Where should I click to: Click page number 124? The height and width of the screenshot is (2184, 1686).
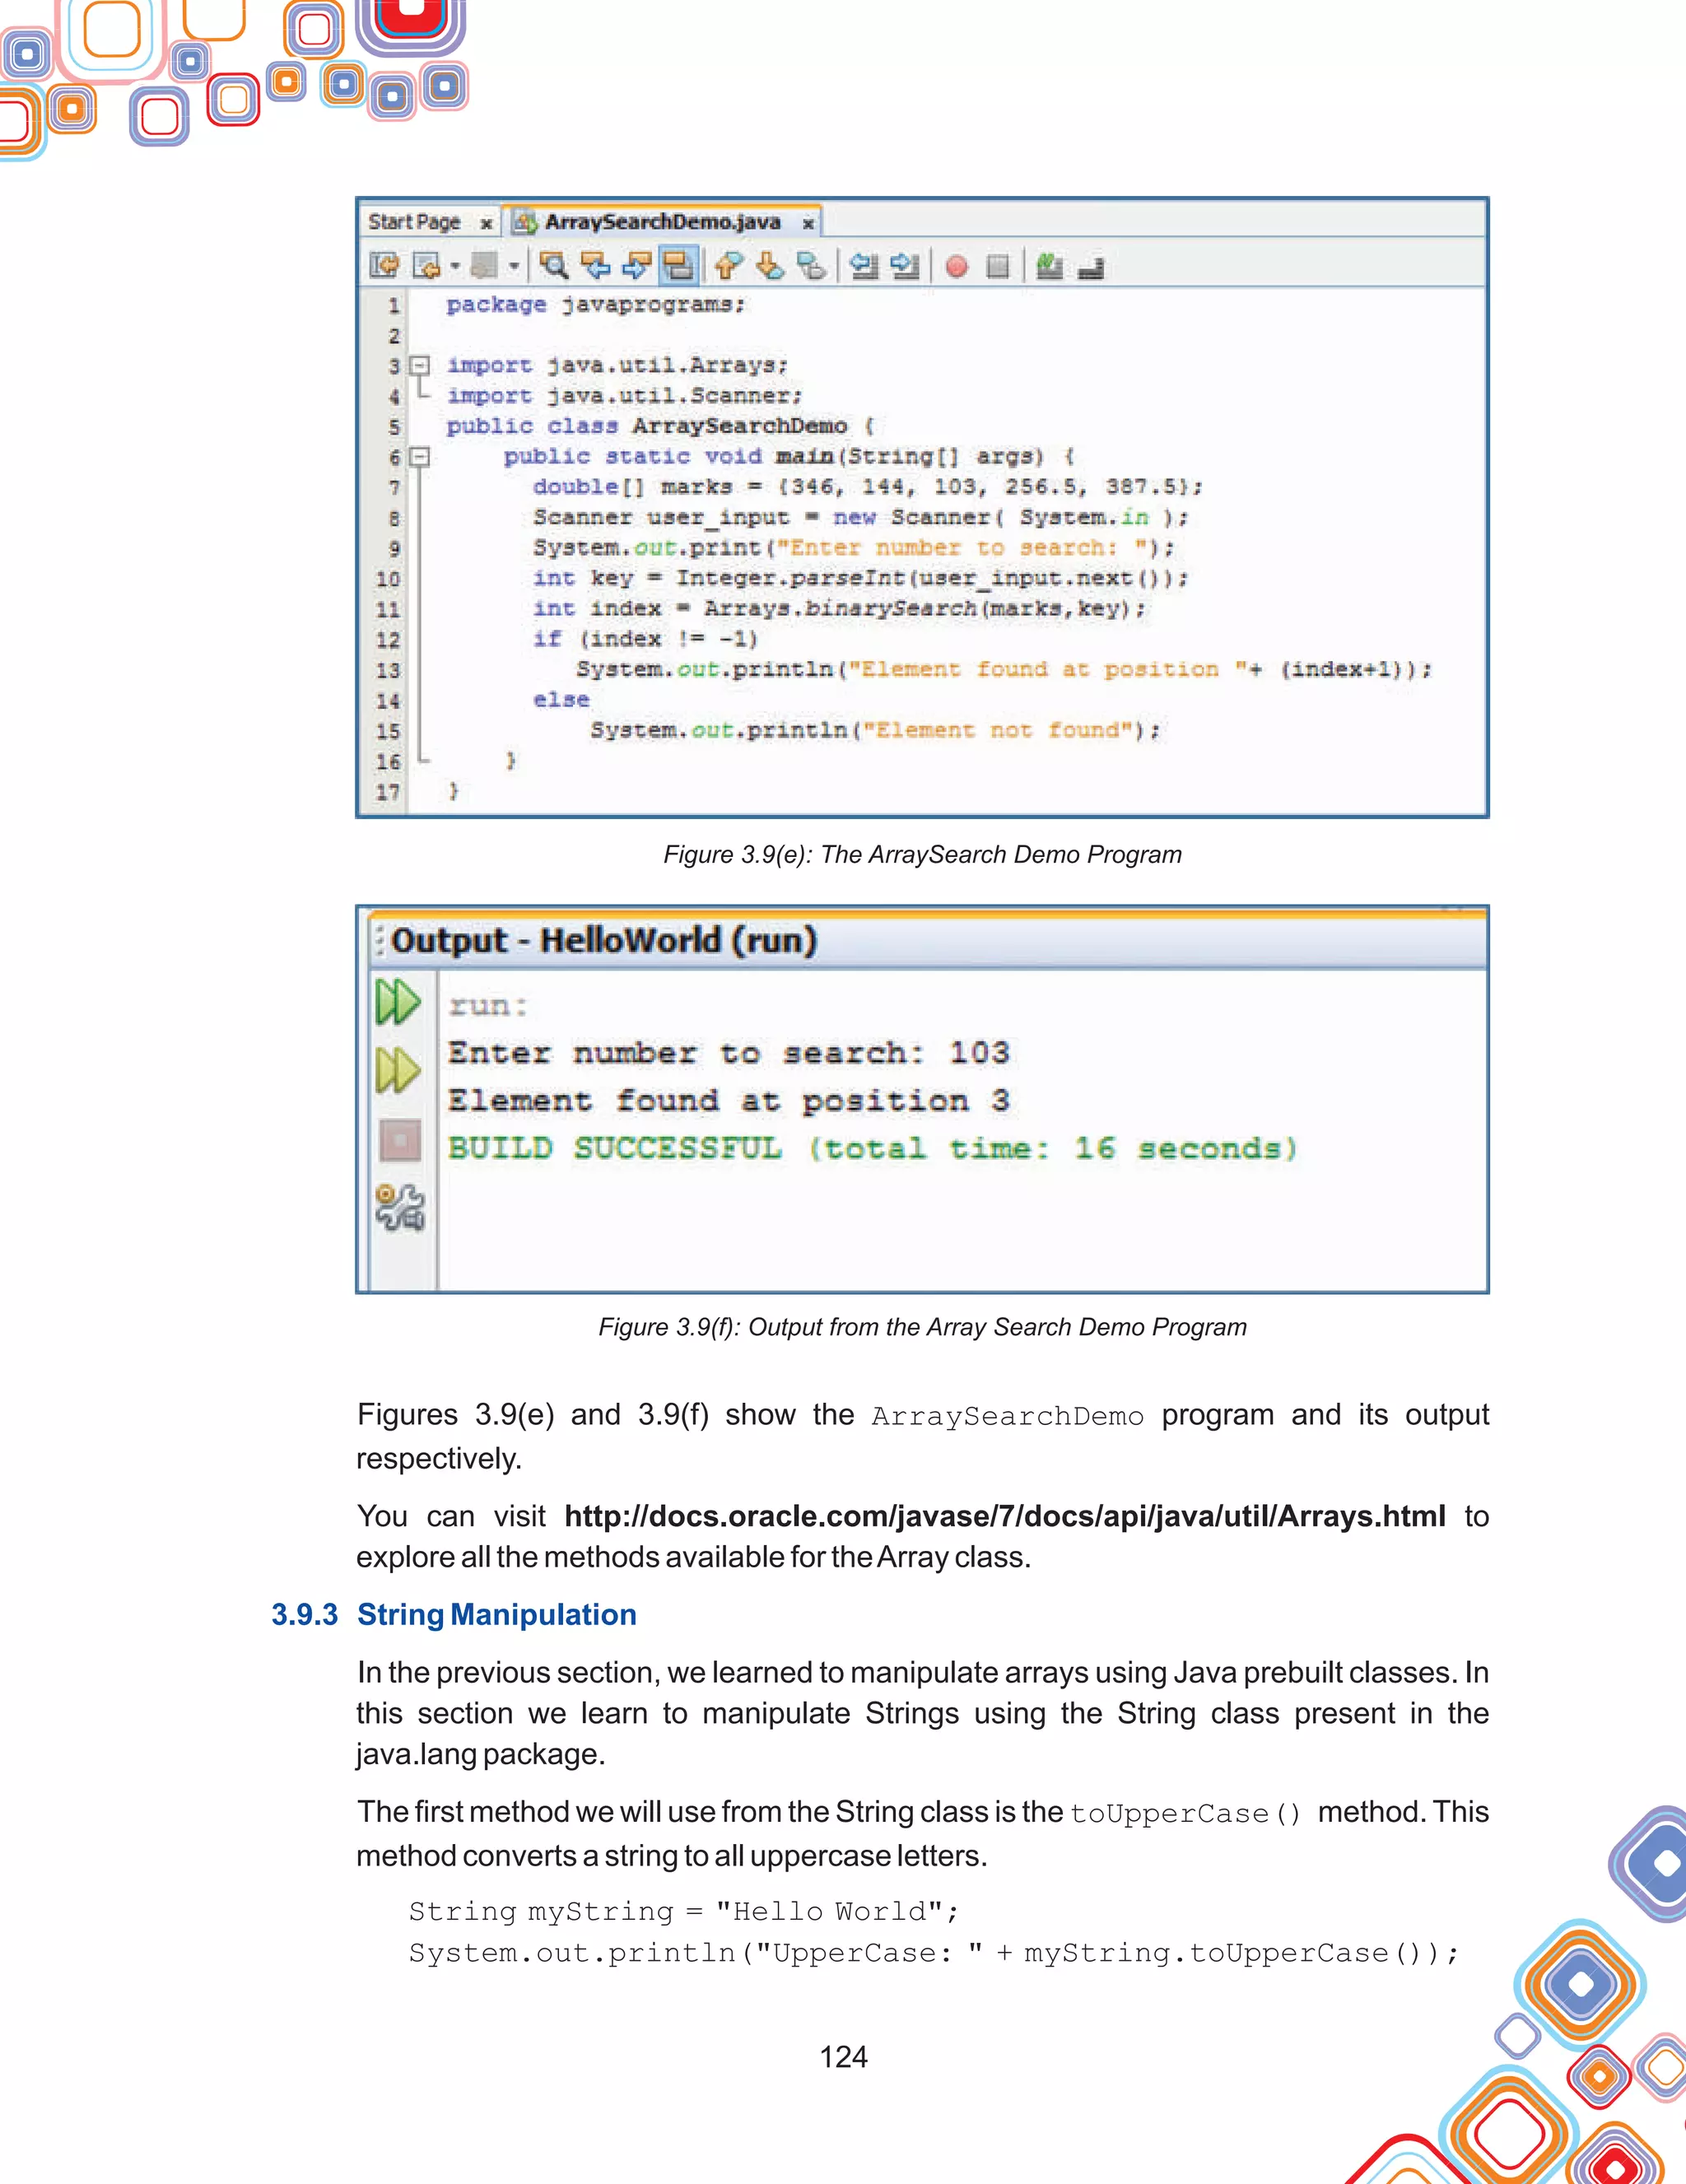pyautogui.click(x=843, y=2057)
